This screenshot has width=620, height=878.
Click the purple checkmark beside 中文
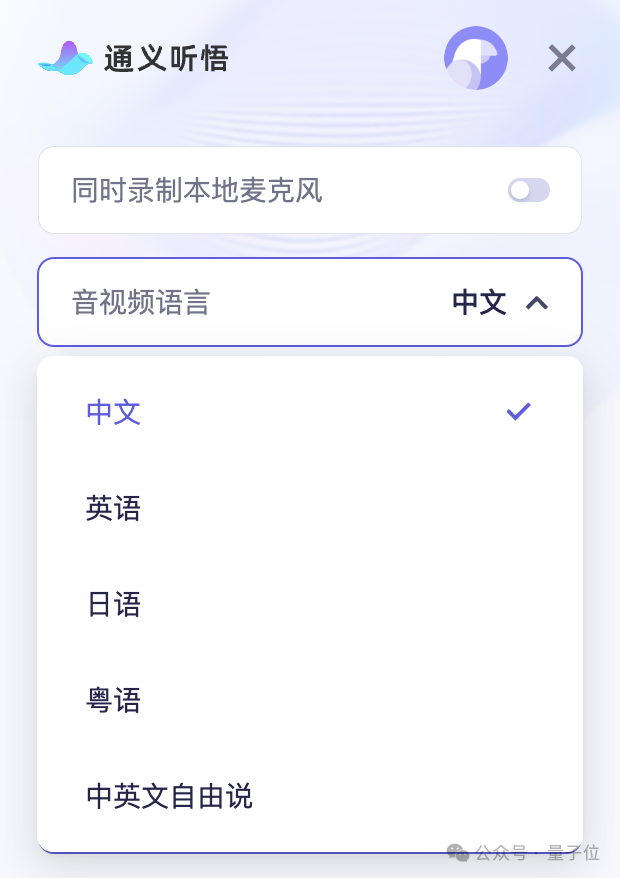(x=518, y=410)
